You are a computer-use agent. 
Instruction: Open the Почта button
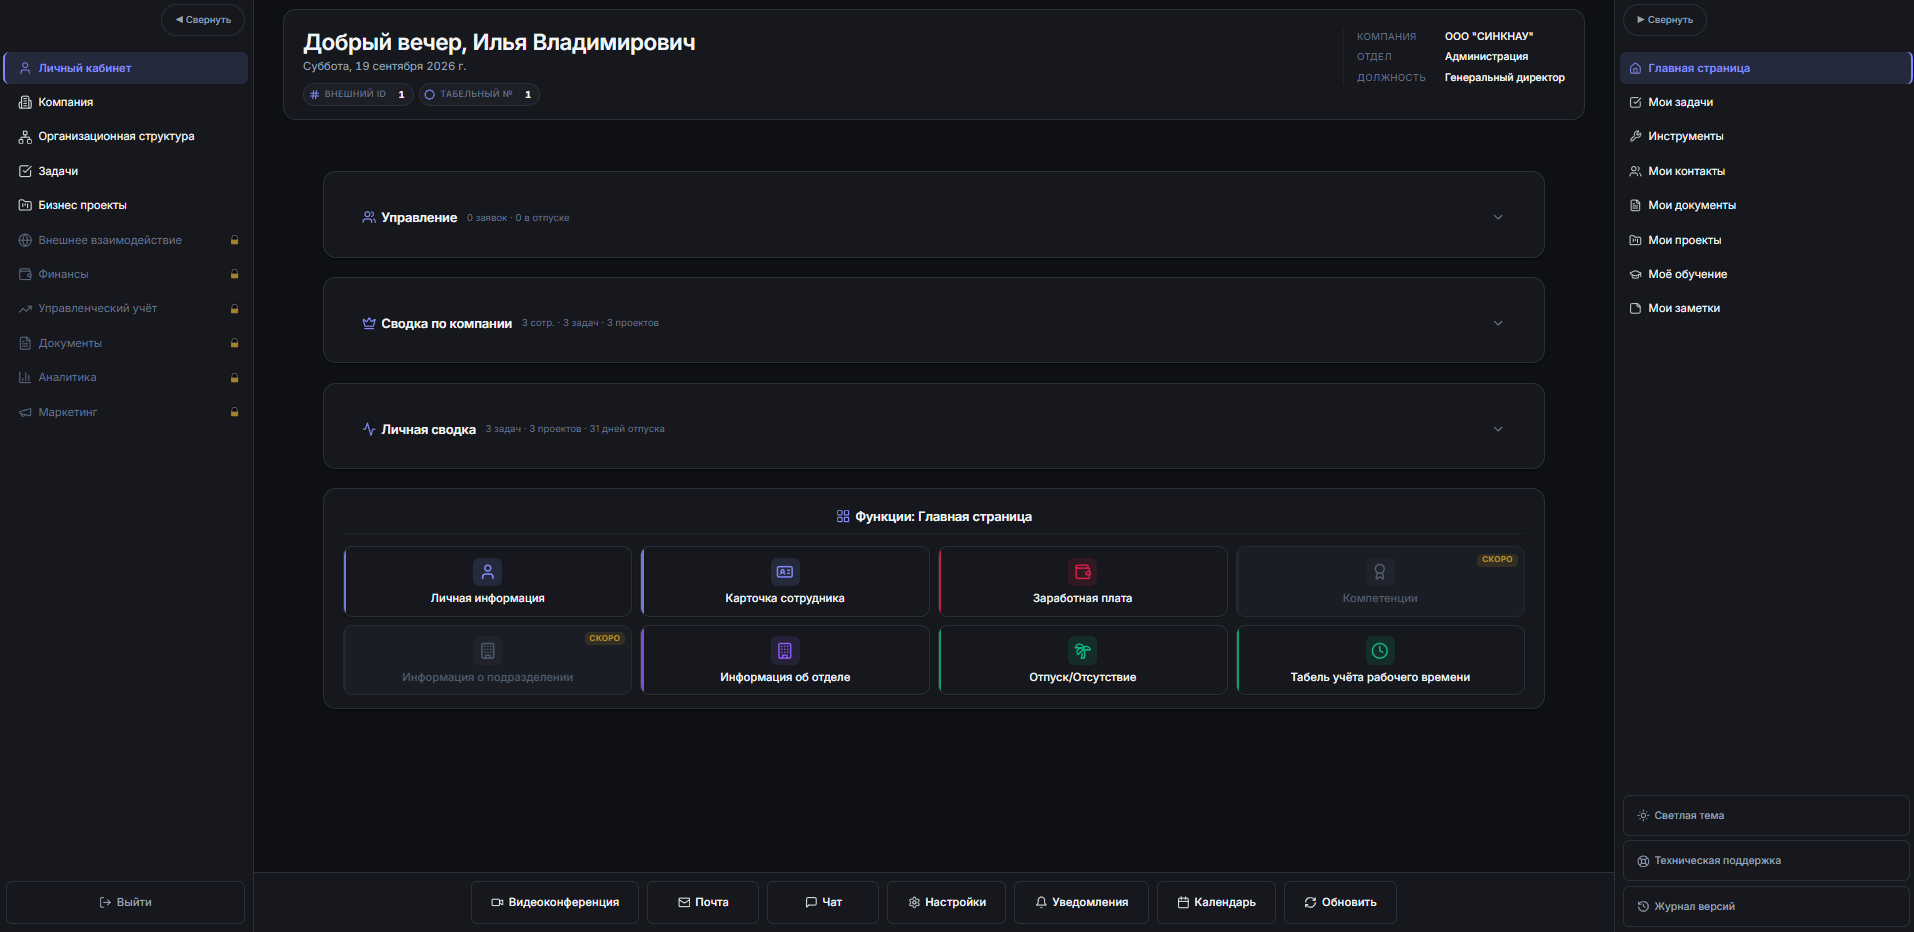tap(703, 902)
